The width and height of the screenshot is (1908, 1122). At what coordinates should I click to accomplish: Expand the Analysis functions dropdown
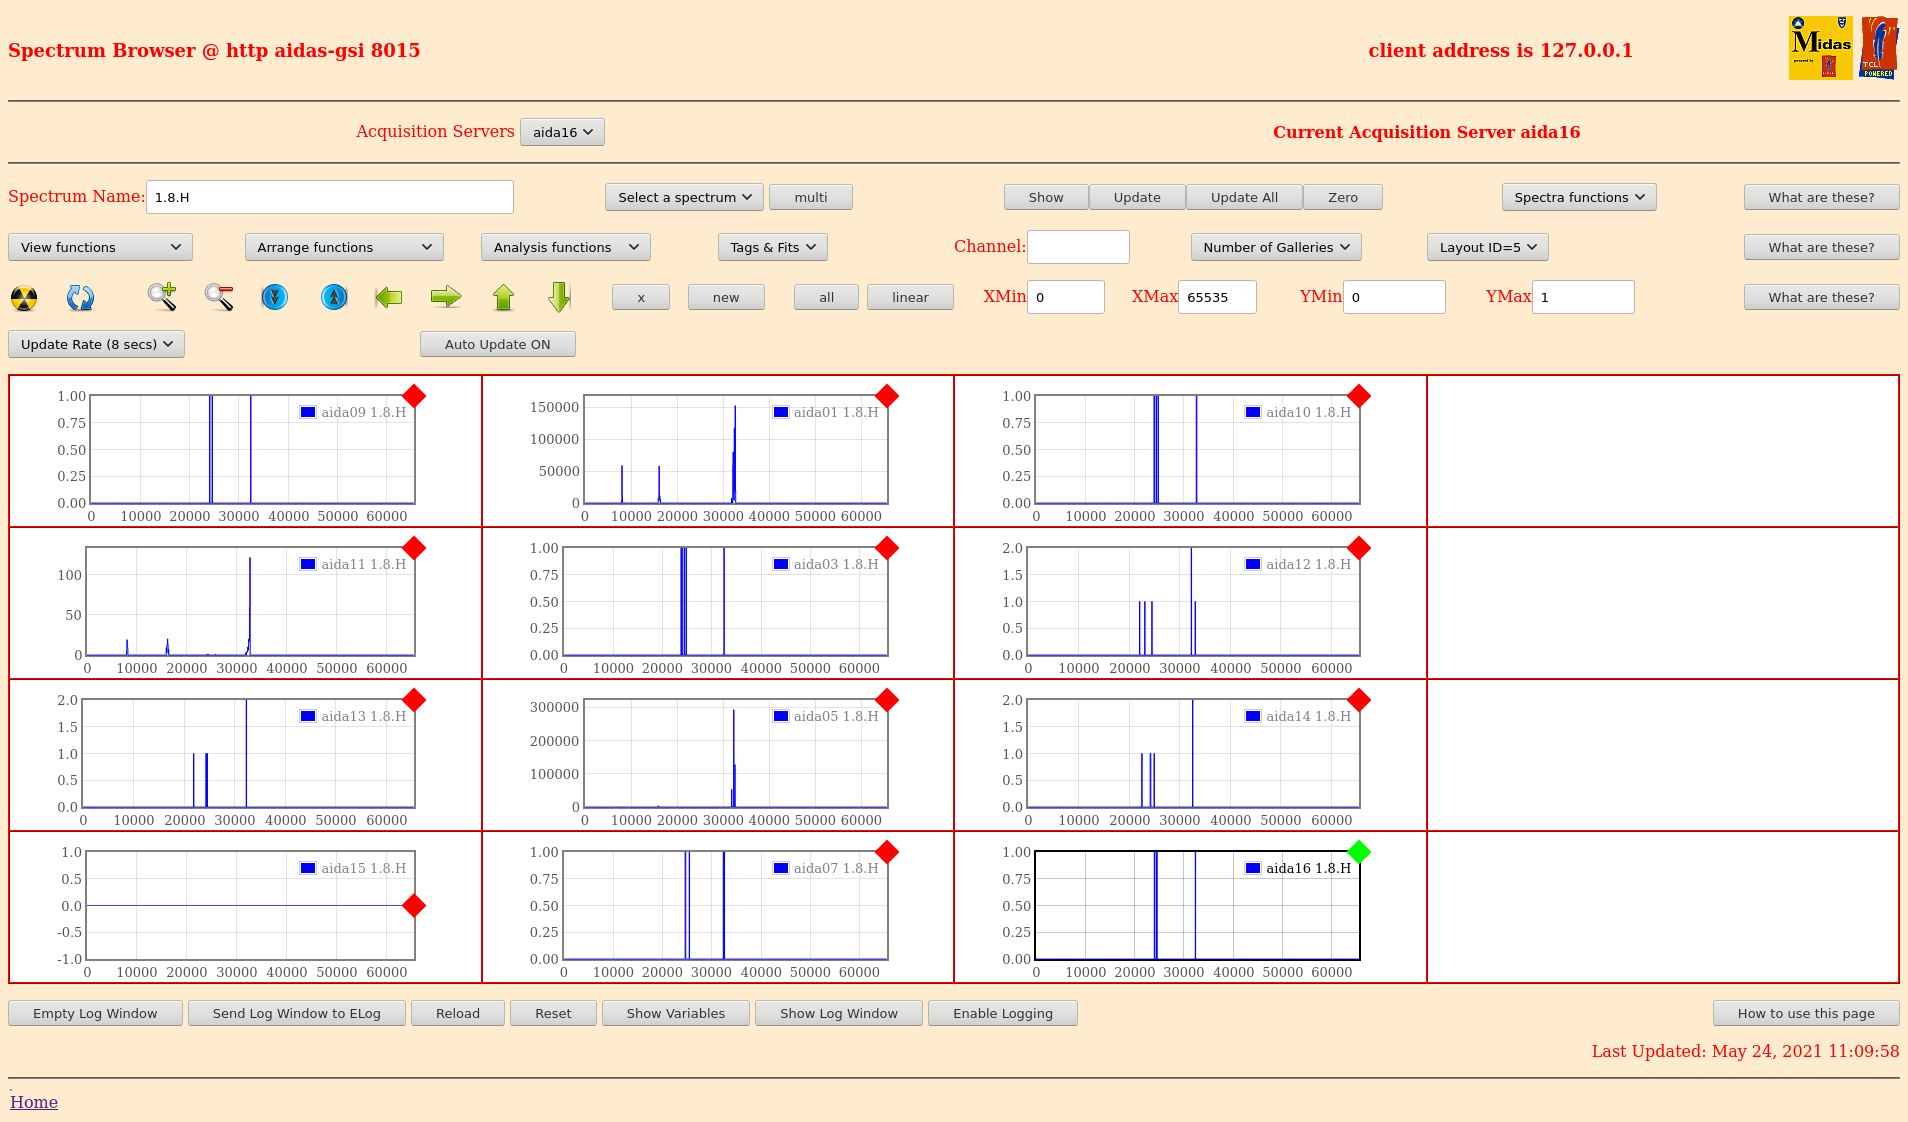pyautogui.click(x=566, y=247)
